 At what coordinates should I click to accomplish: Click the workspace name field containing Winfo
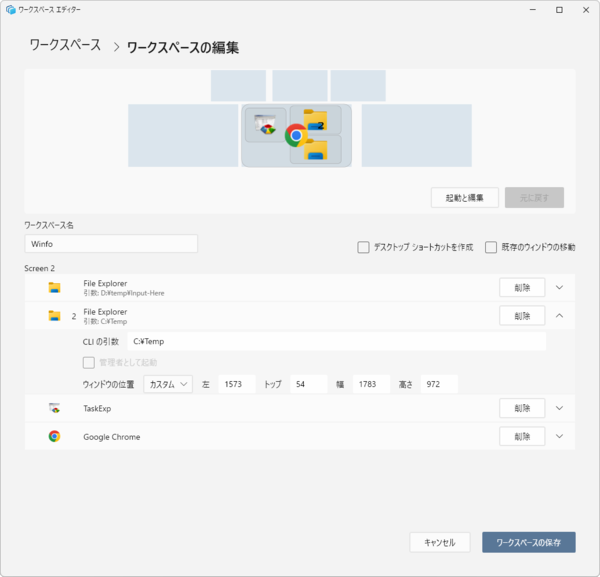click(111, 244)
